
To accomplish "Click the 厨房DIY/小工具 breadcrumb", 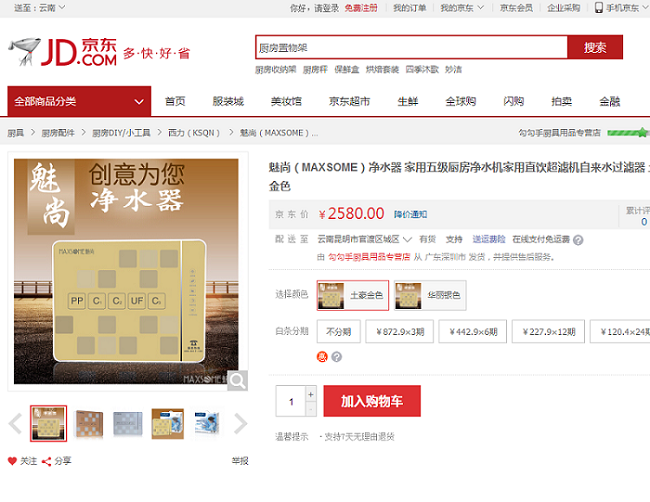I will coord(121,133).
